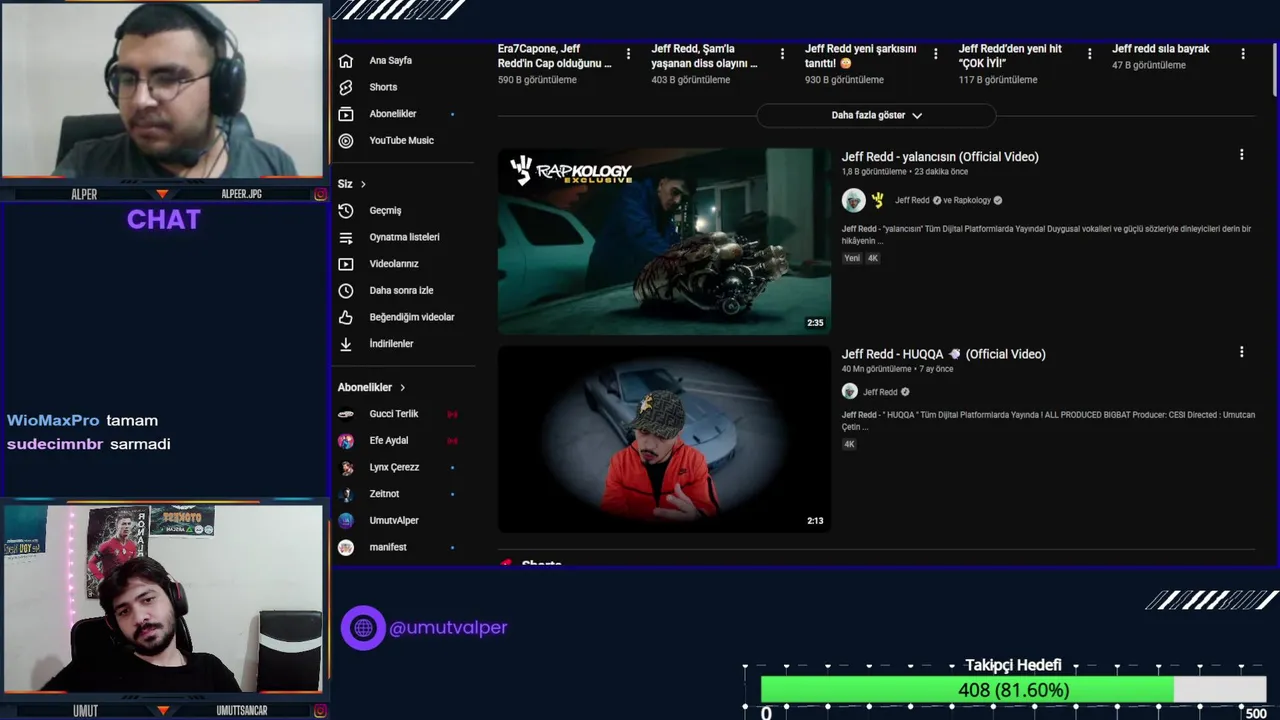Image resolution: width=1280 pixels, height=720 pixels.
Task: Open options for Jeff redd sıla bayrak short
Action: tap(1243, 54)
